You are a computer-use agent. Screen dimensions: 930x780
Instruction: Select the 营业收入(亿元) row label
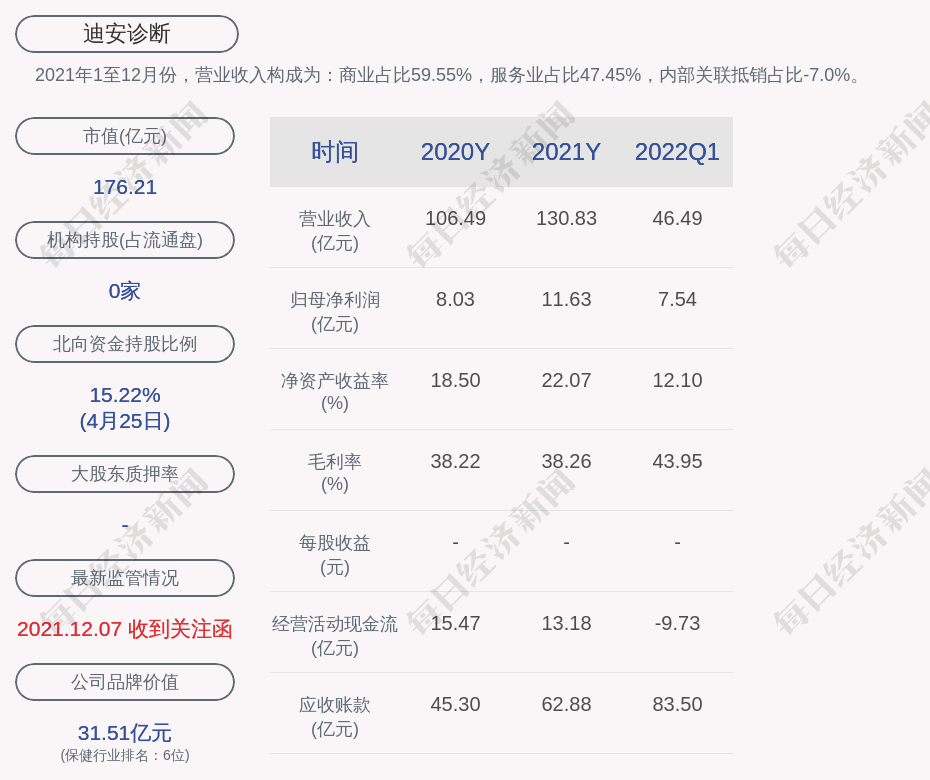click(x=335, y=230)
